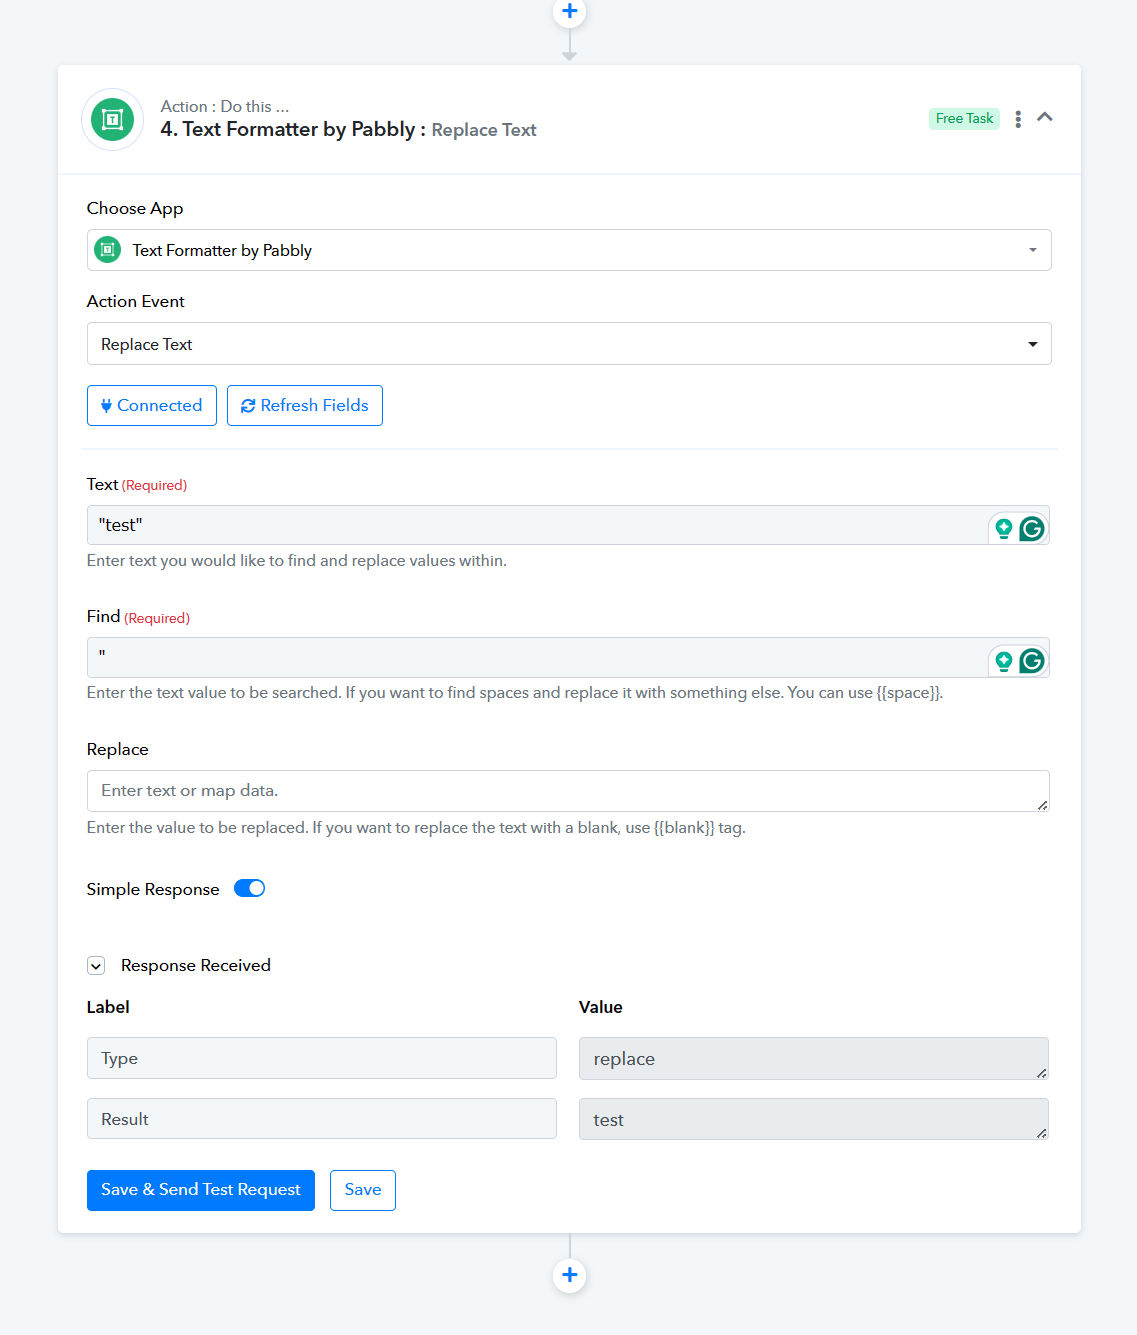This screenshot has width=1137, height=1335.
Task: Open the Action Event dropdown
Action: 569,344
